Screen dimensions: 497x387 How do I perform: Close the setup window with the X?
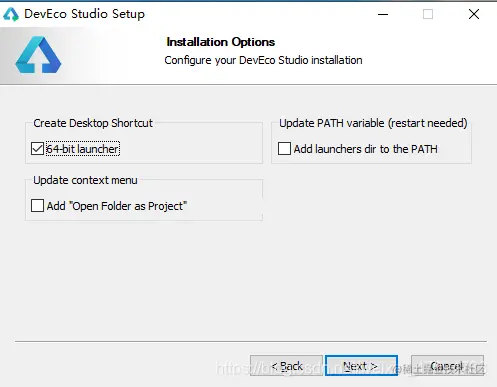pyautogui.click(x=474, y=14)
